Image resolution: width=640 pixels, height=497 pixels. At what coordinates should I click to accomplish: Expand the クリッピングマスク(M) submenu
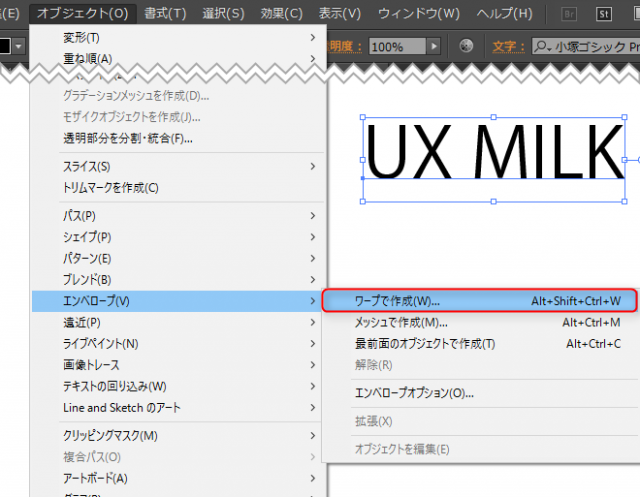[x=110, y=435]
